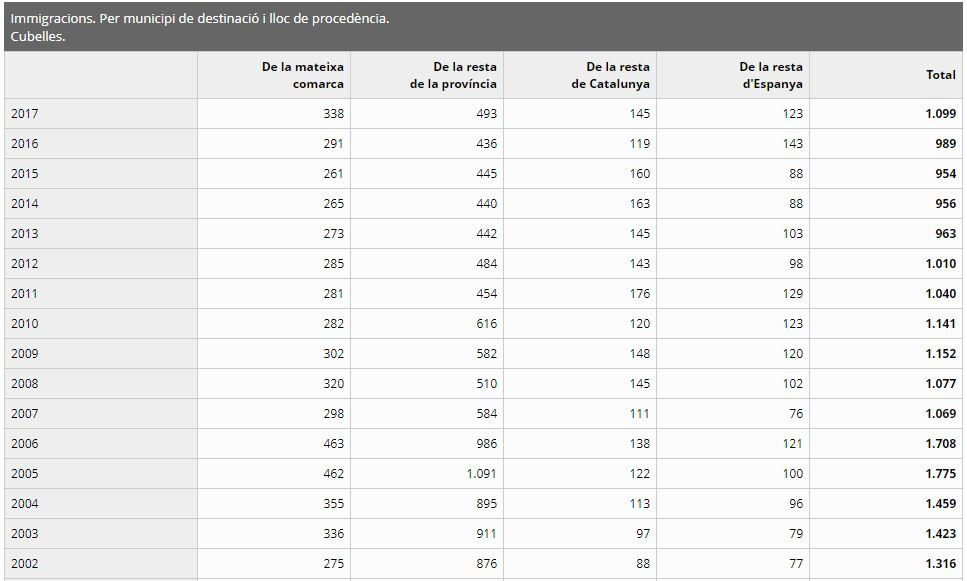Viewport: 967px width, 581px height.
Task: Select the value 338 in 2017 row
Action: [x=334, y=113]
